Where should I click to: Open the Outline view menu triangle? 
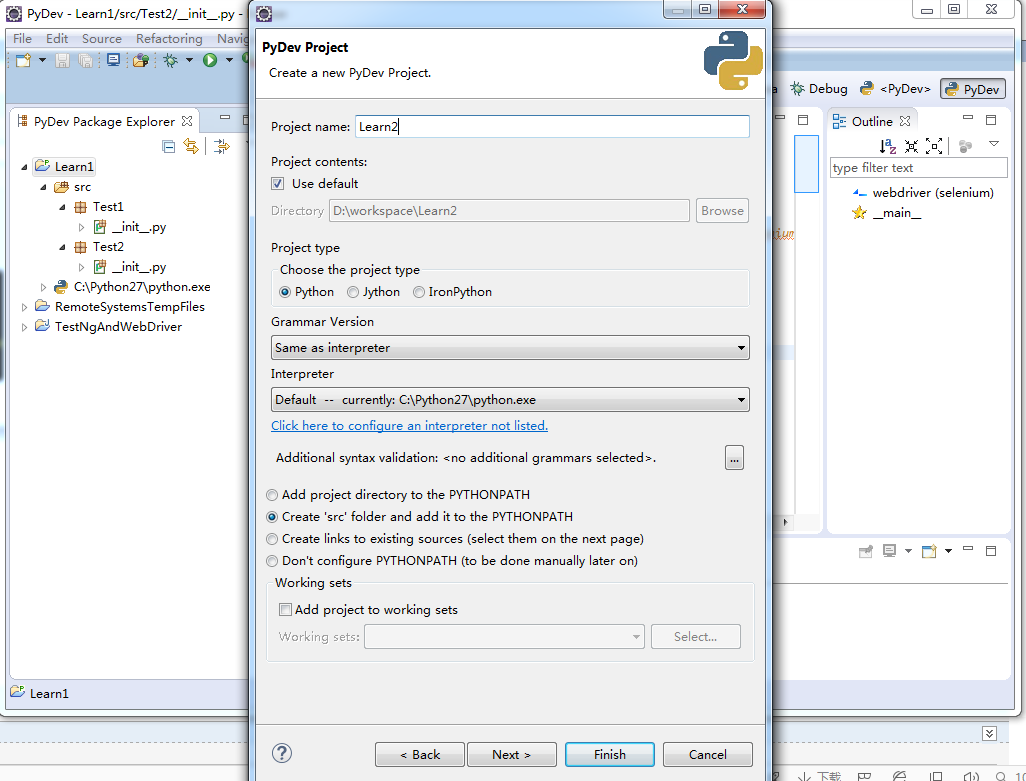[993, 143]
